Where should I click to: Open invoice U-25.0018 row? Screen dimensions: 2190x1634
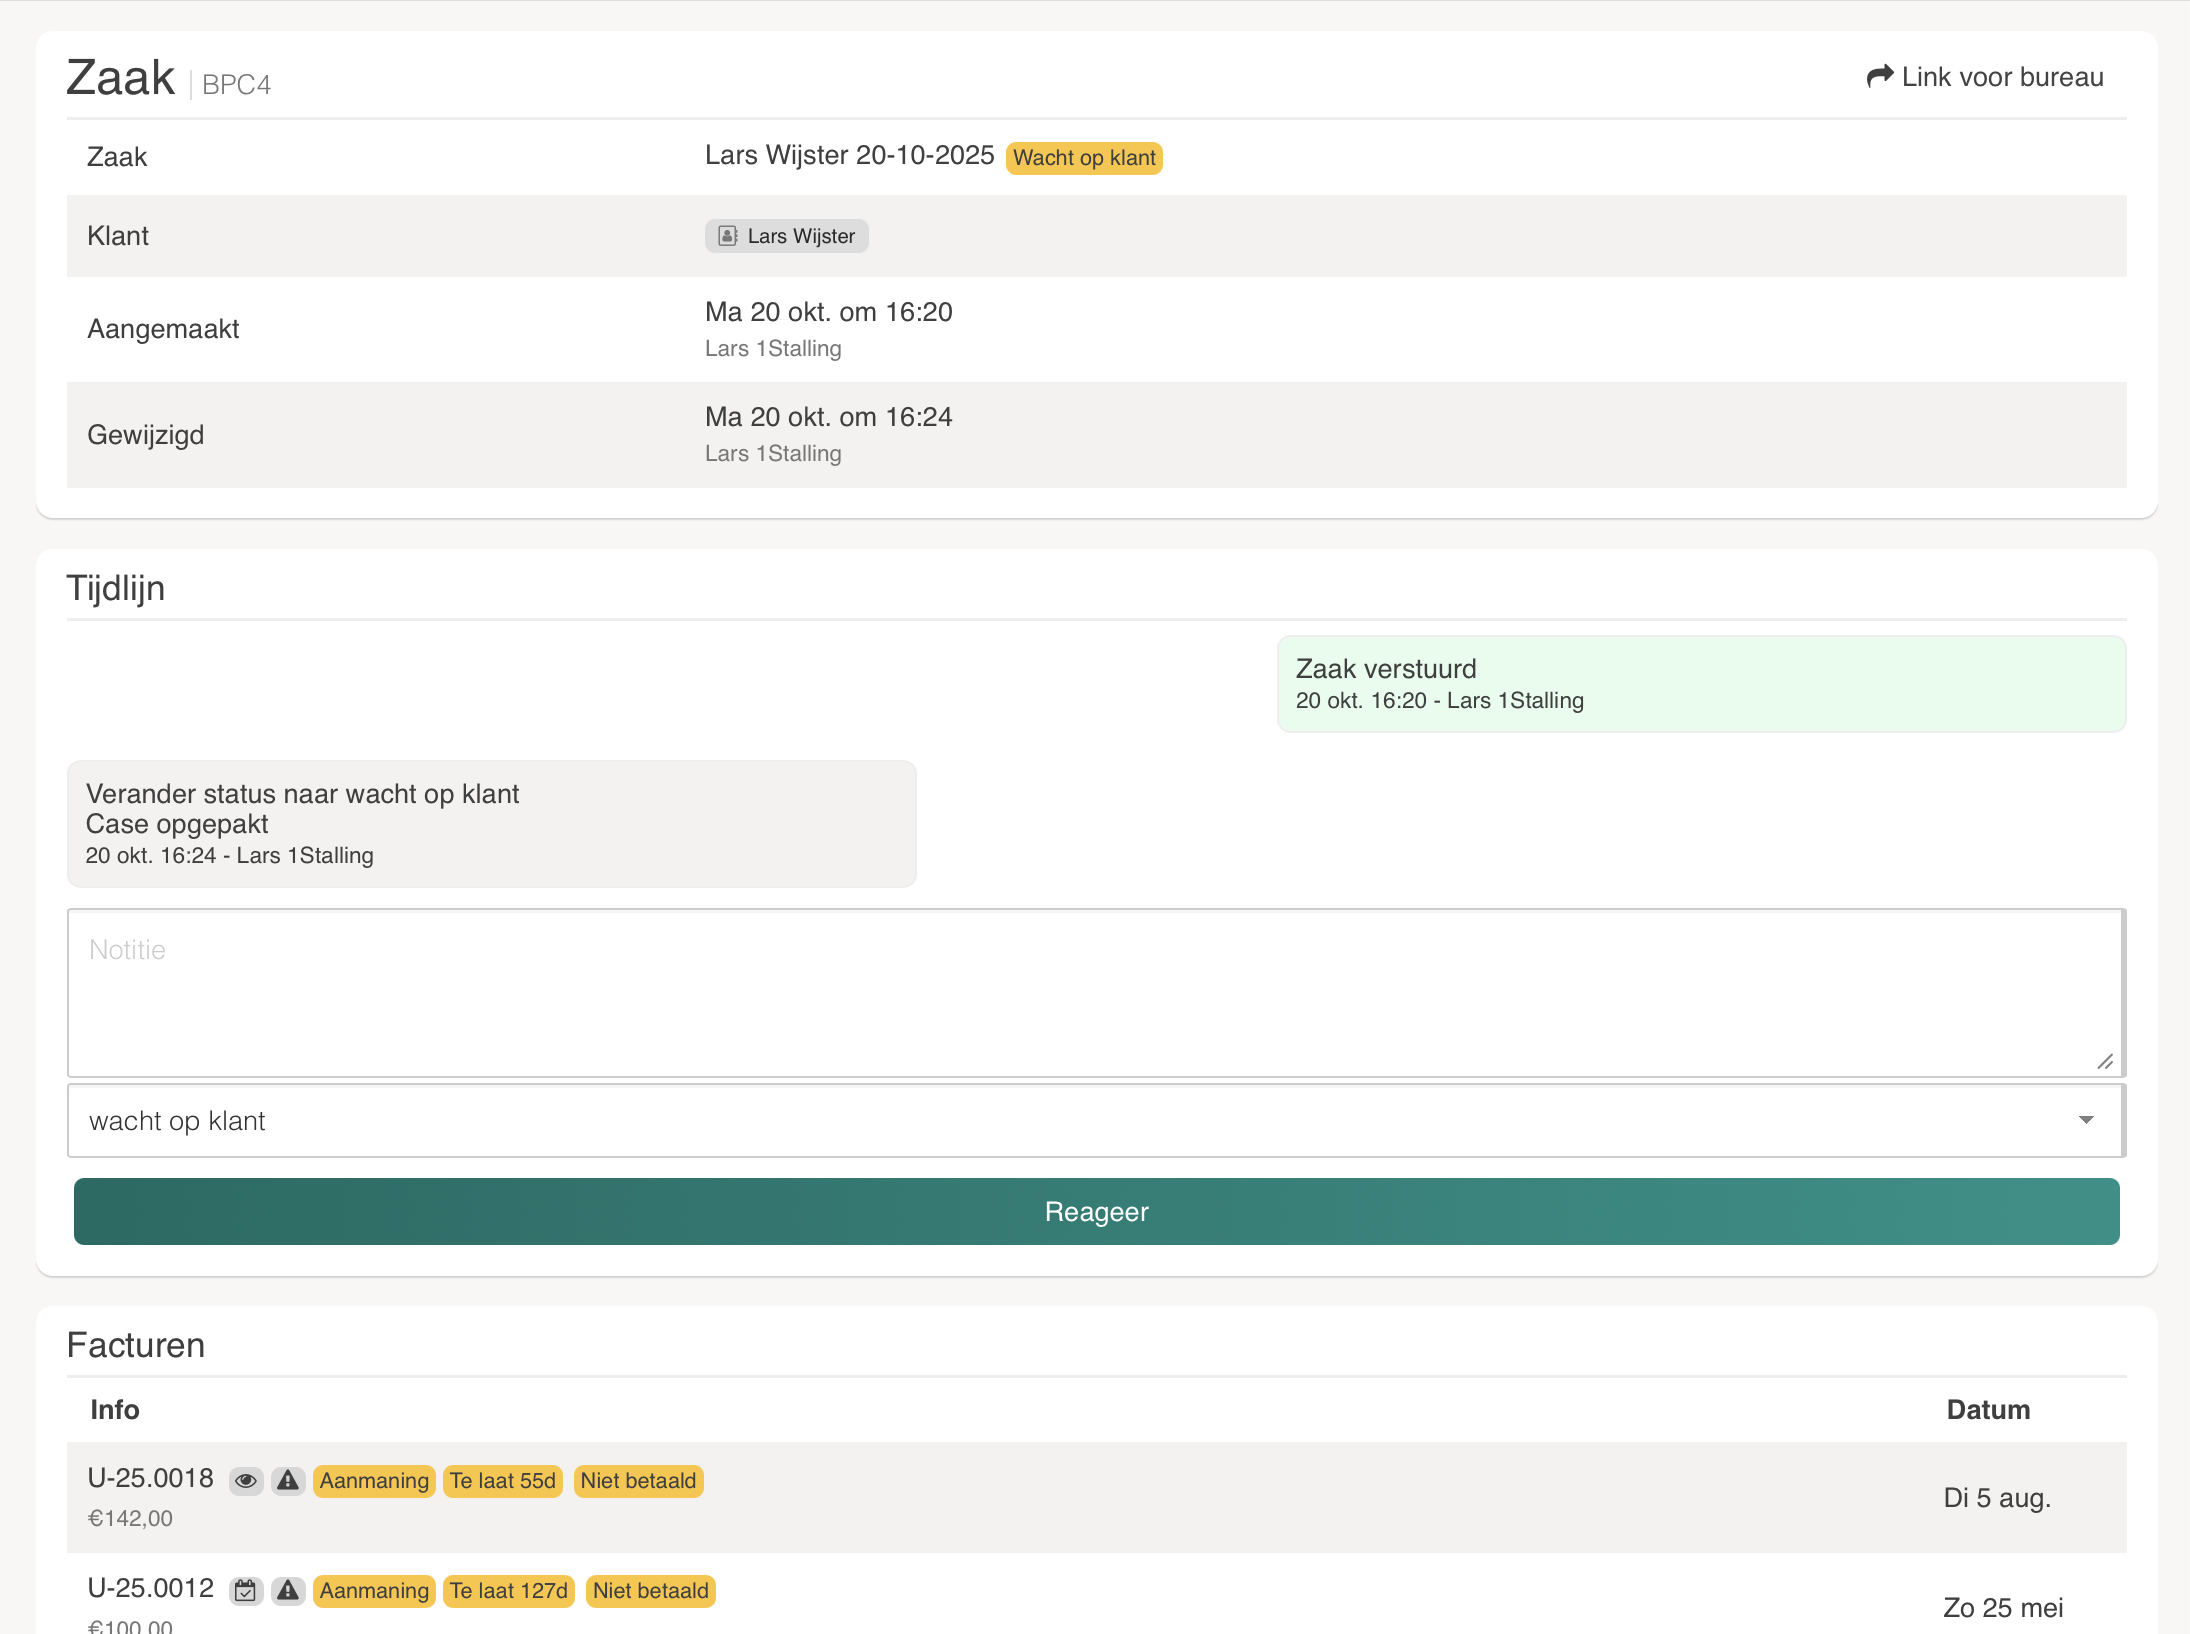[150, 1479]
